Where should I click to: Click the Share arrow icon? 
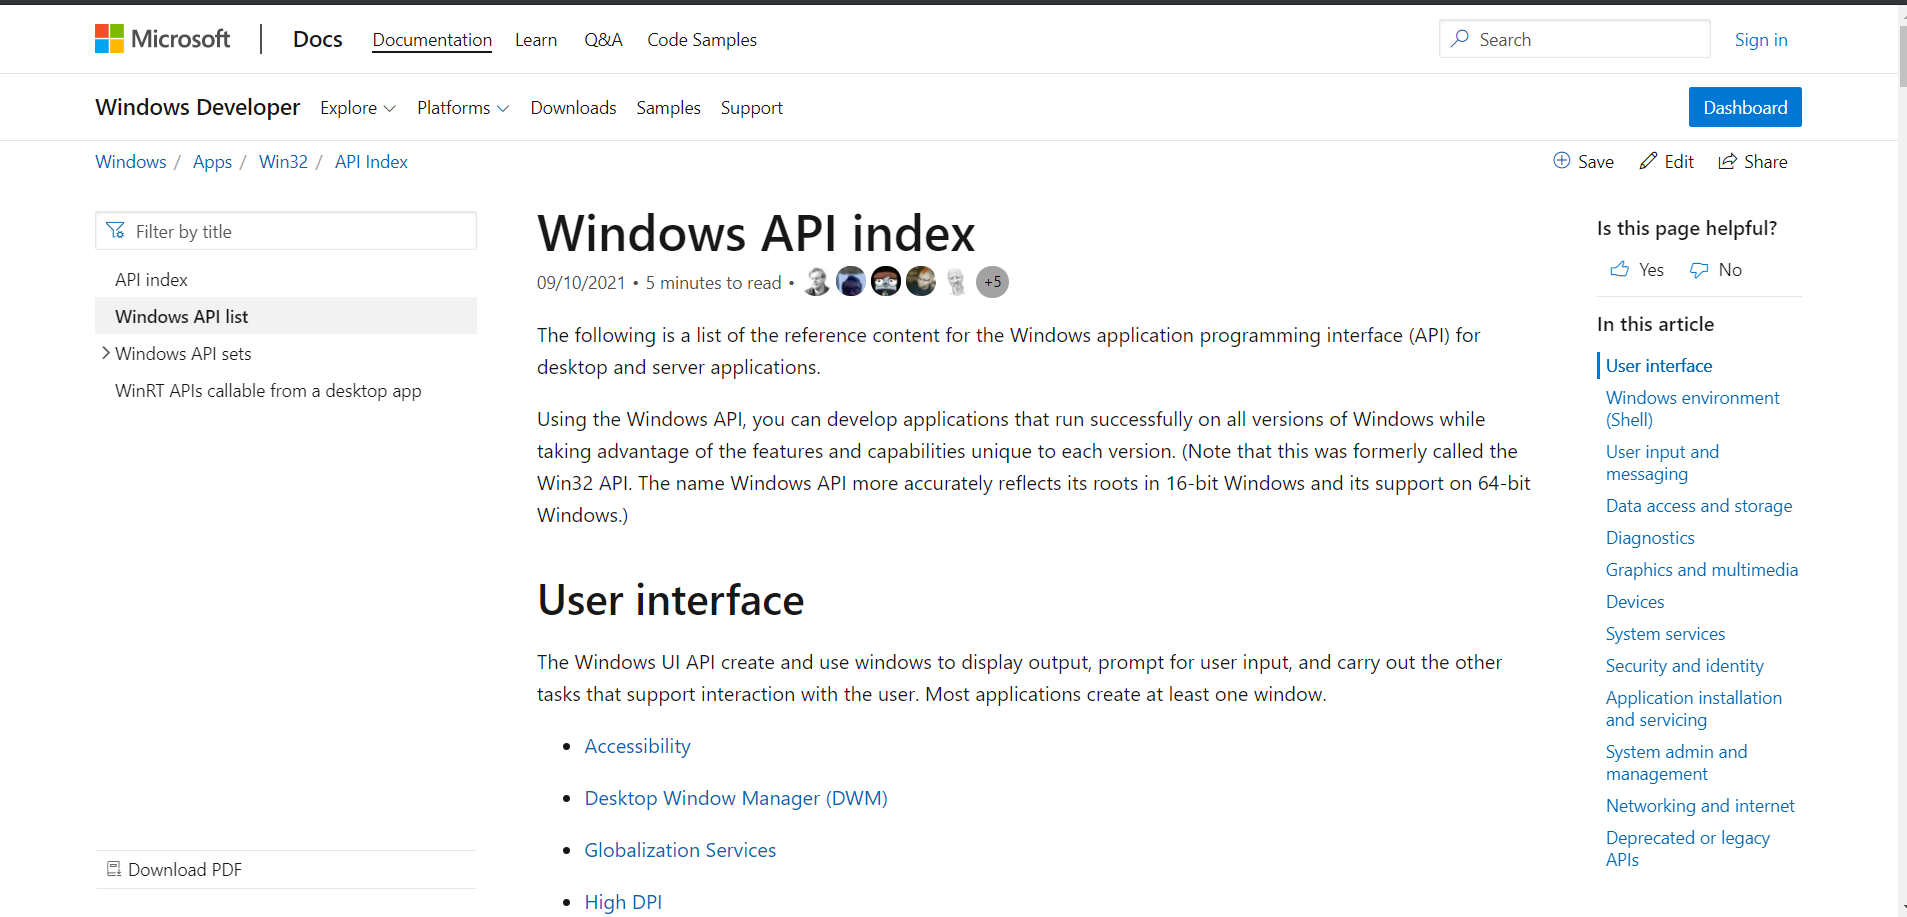point(1727,161)
